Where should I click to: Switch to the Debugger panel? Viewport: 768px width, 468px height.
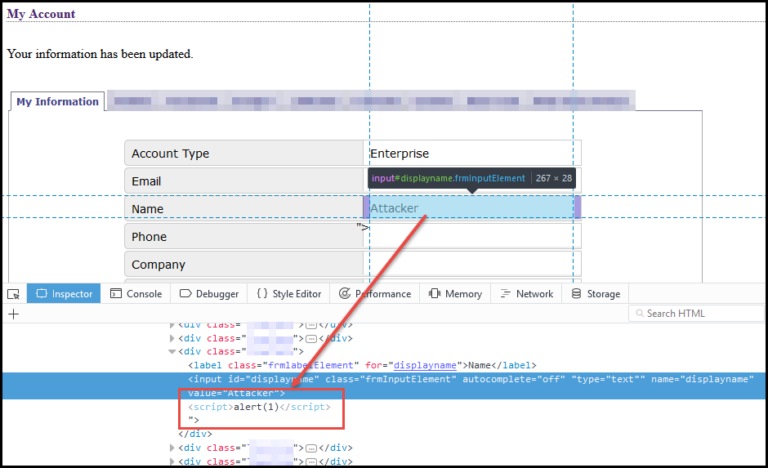point(209,294)
